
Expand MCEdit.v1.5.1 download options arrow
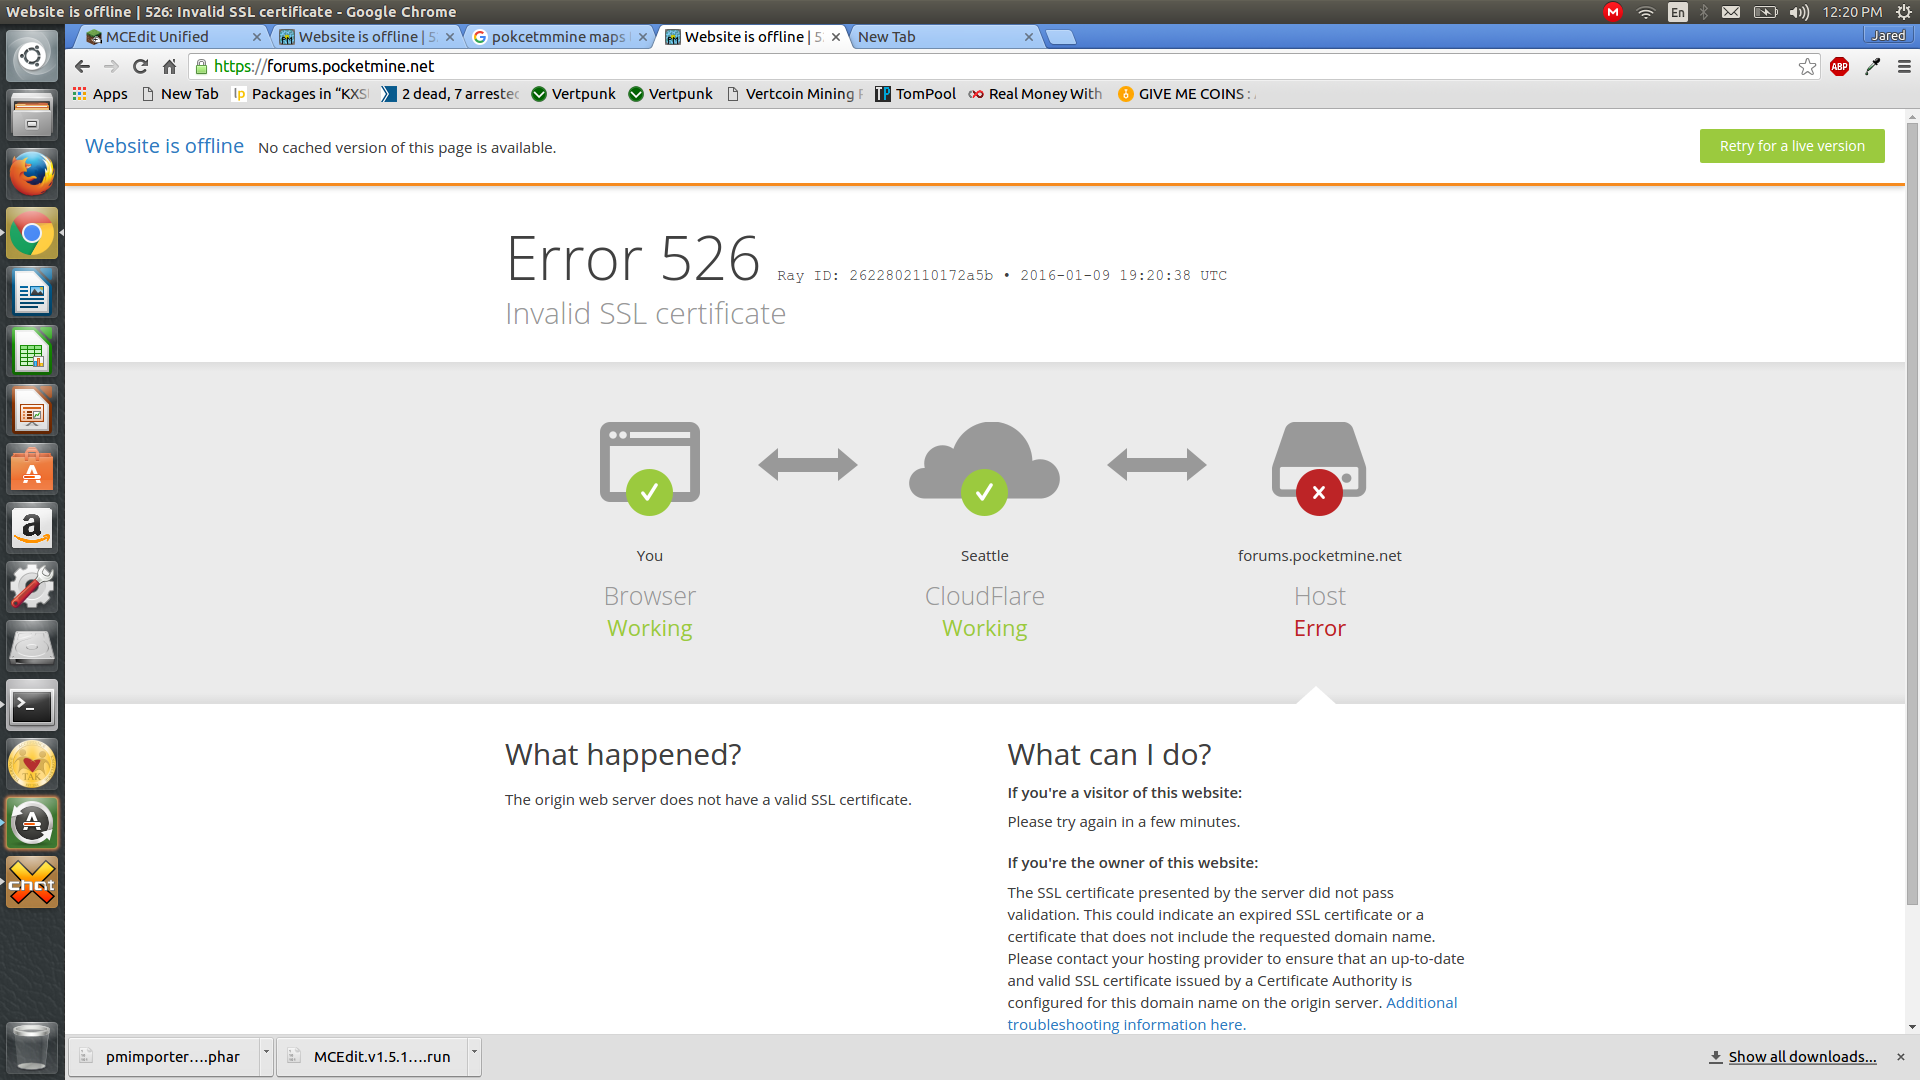[x=474, y=1056]
